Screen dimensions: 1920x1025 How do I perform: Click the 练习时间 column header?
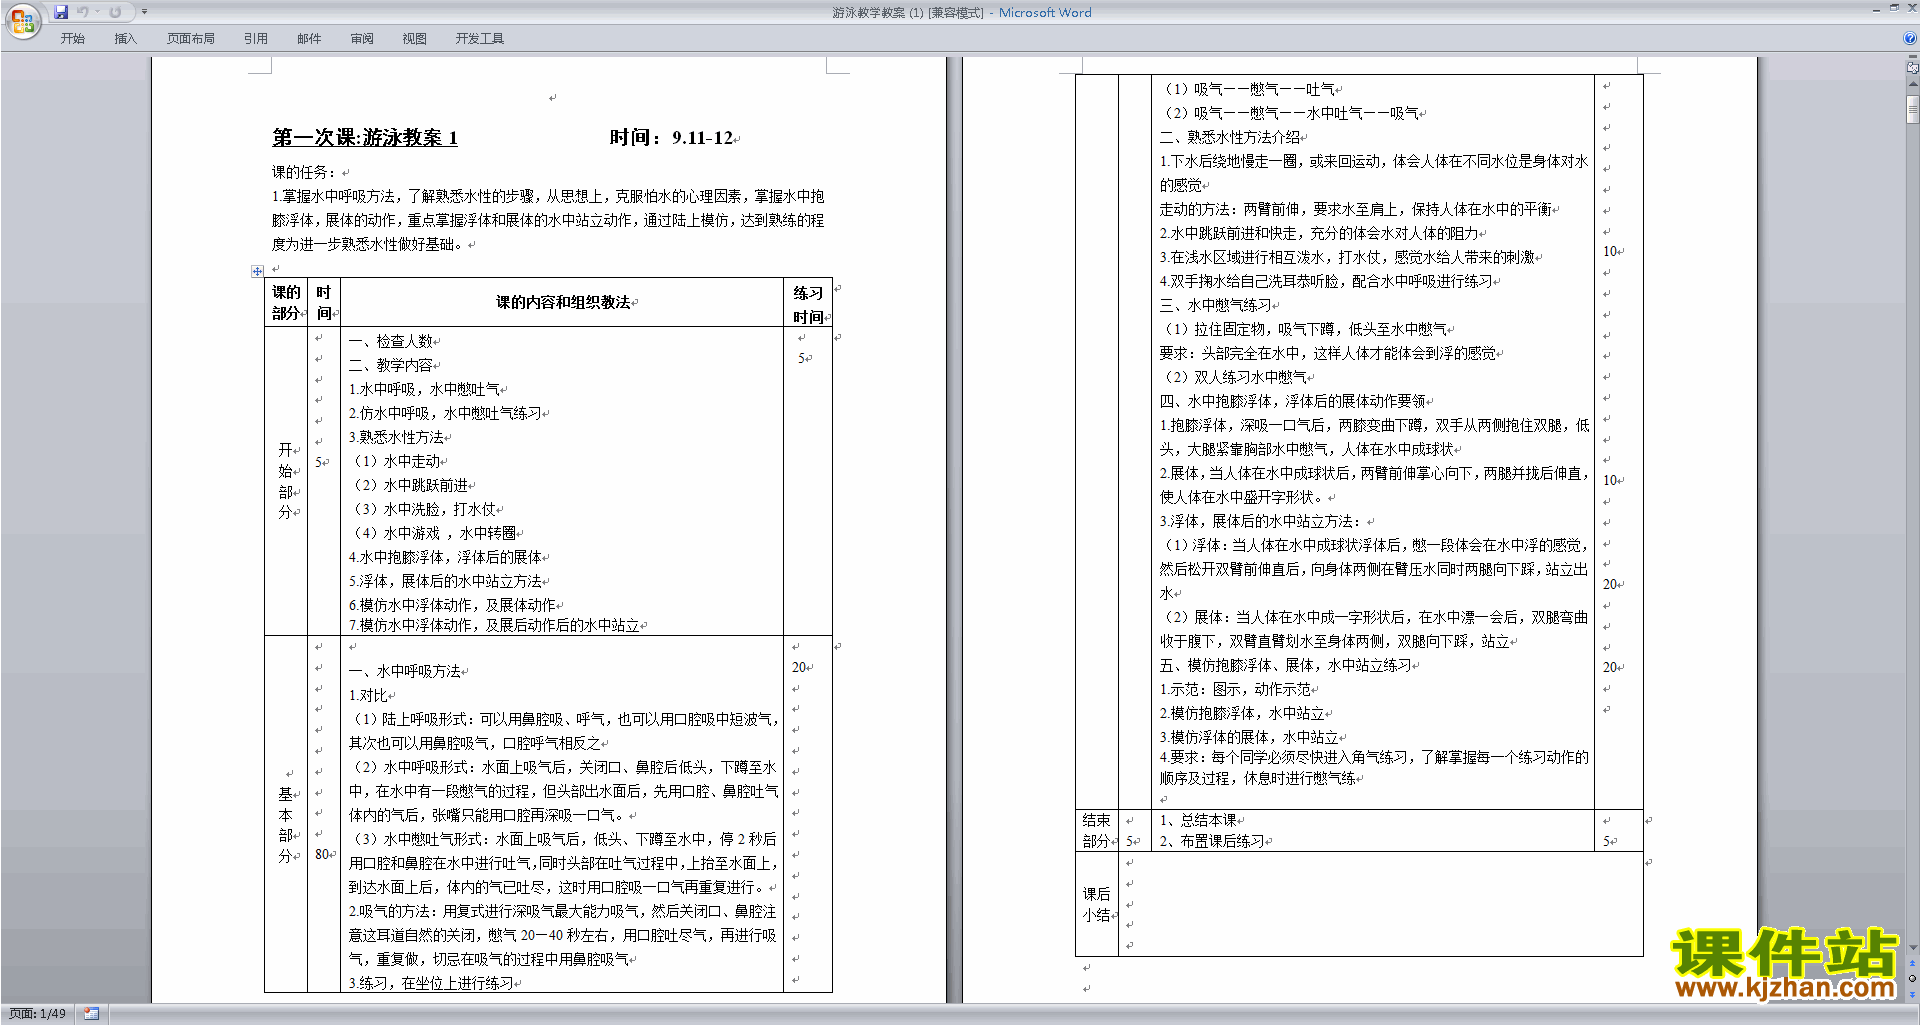tap(808, 304)
